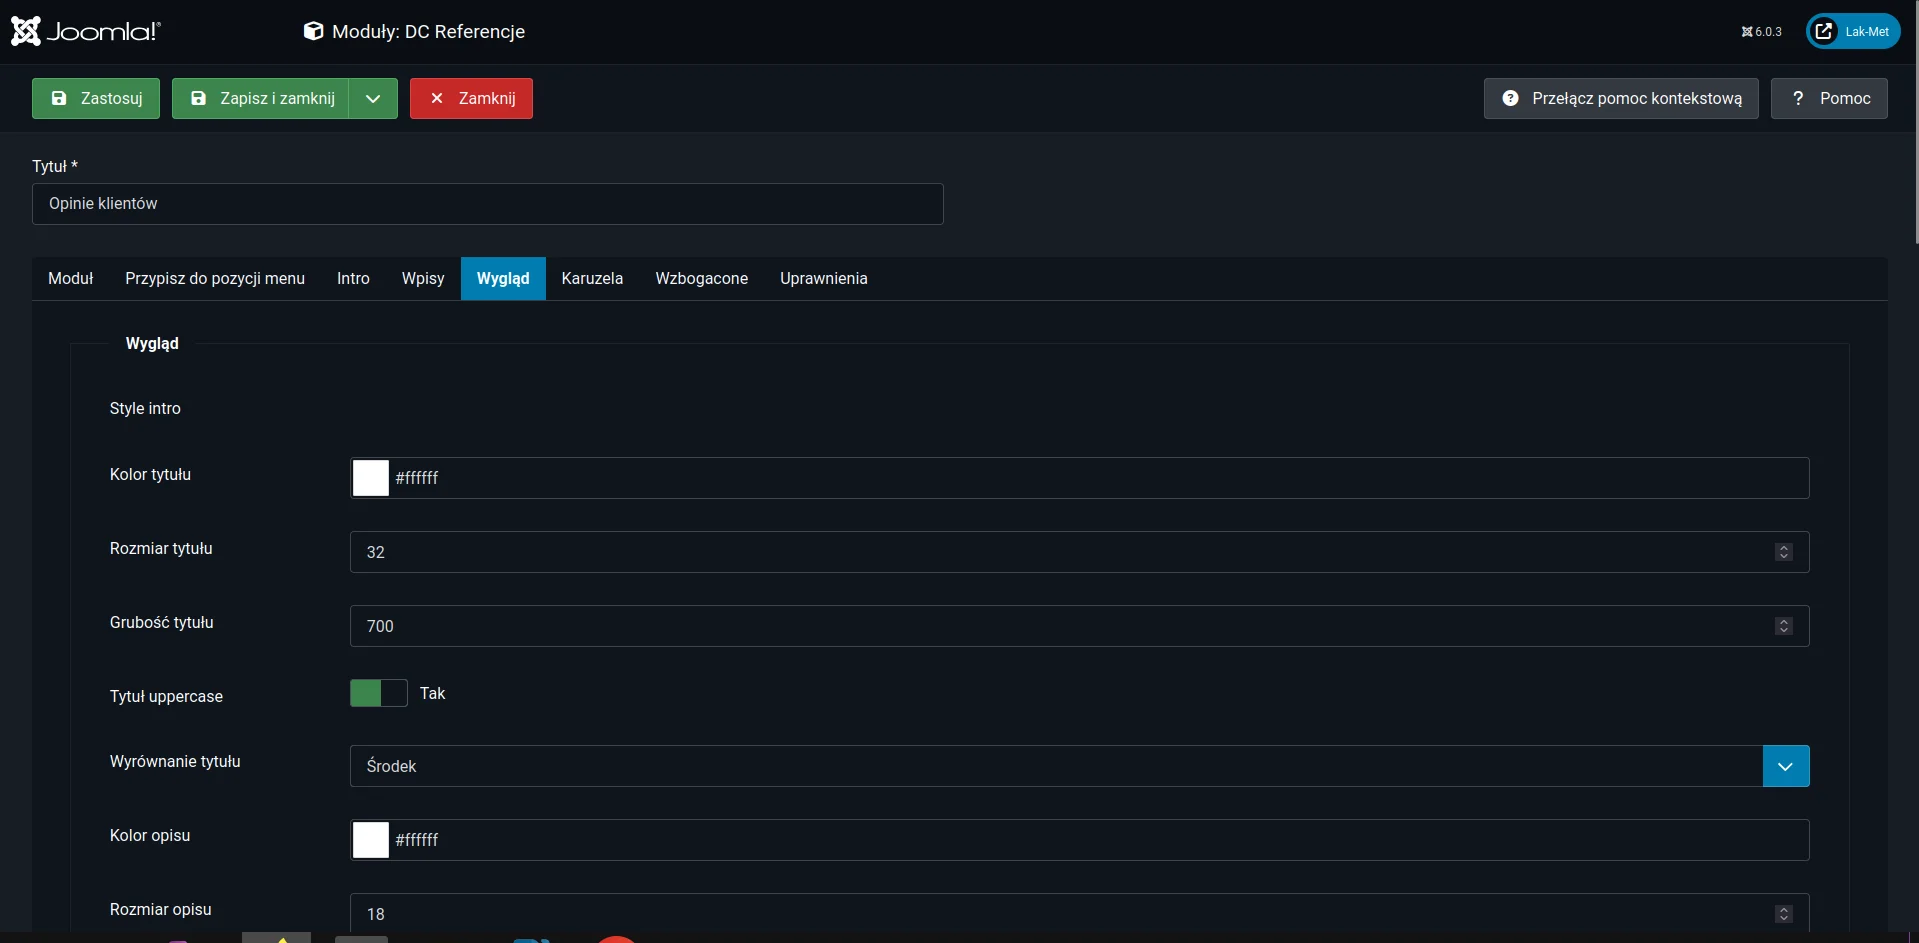The width and height of the screenshot is (1919, 943).
Task: Expand the save options dropdown arrow
Action: 373,98
